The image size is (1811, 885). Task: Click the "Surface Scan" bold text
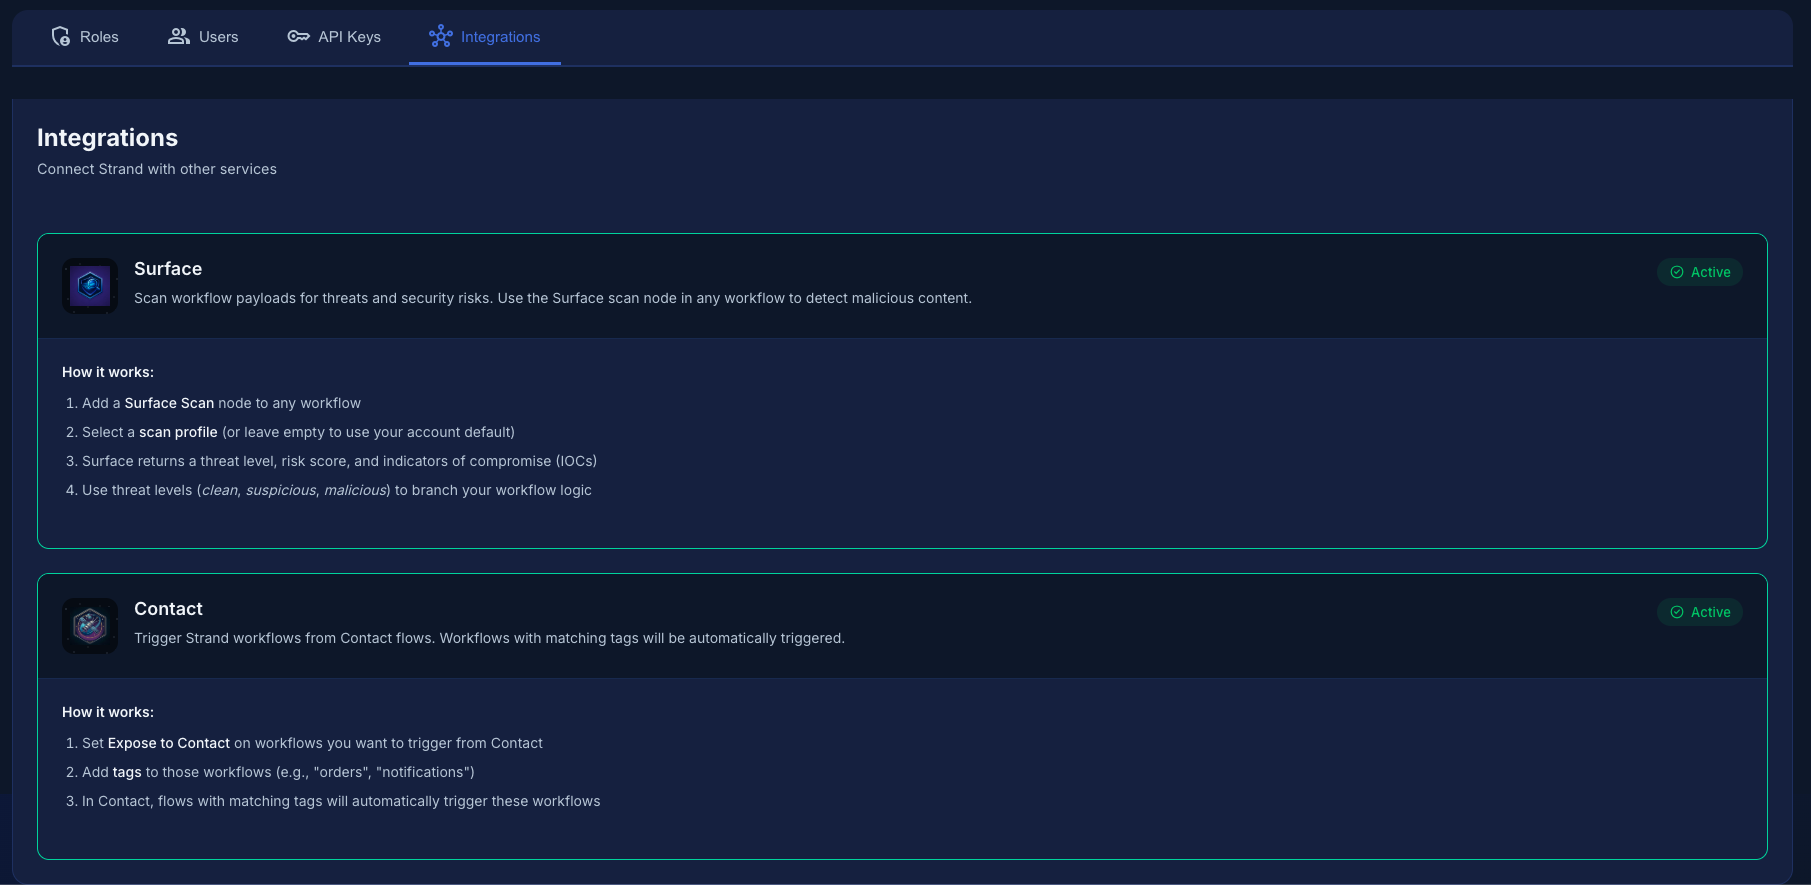click(x=169, y=403)
